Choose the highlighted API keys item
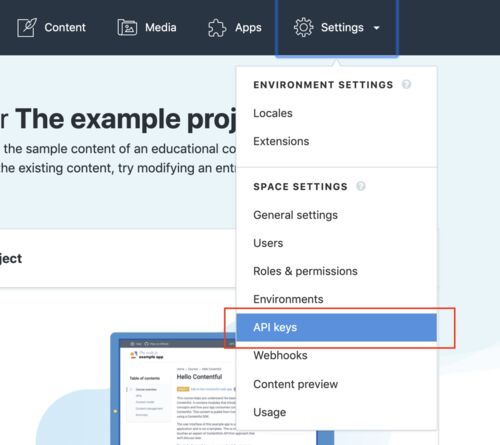The image size is (500, 445). coord(337,327)
